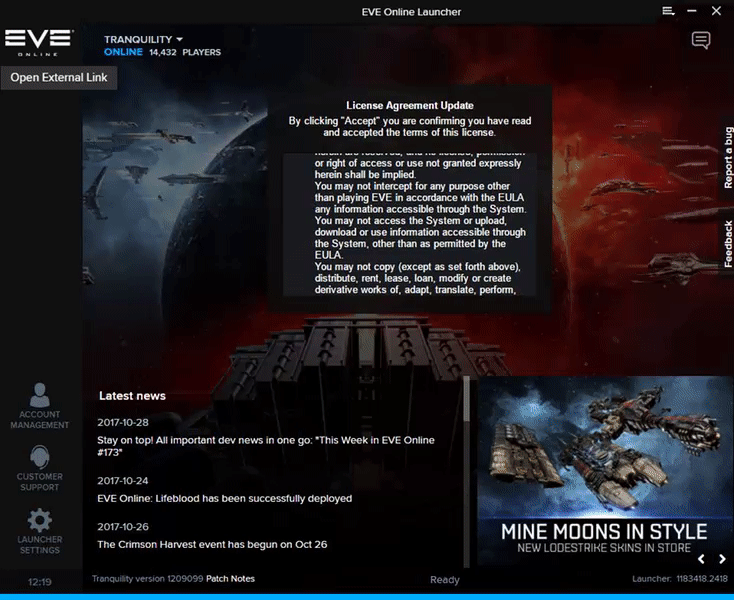Click inside the license agreement text box
This screenshot has width=734, height=600.
click(x=410, y=225)
